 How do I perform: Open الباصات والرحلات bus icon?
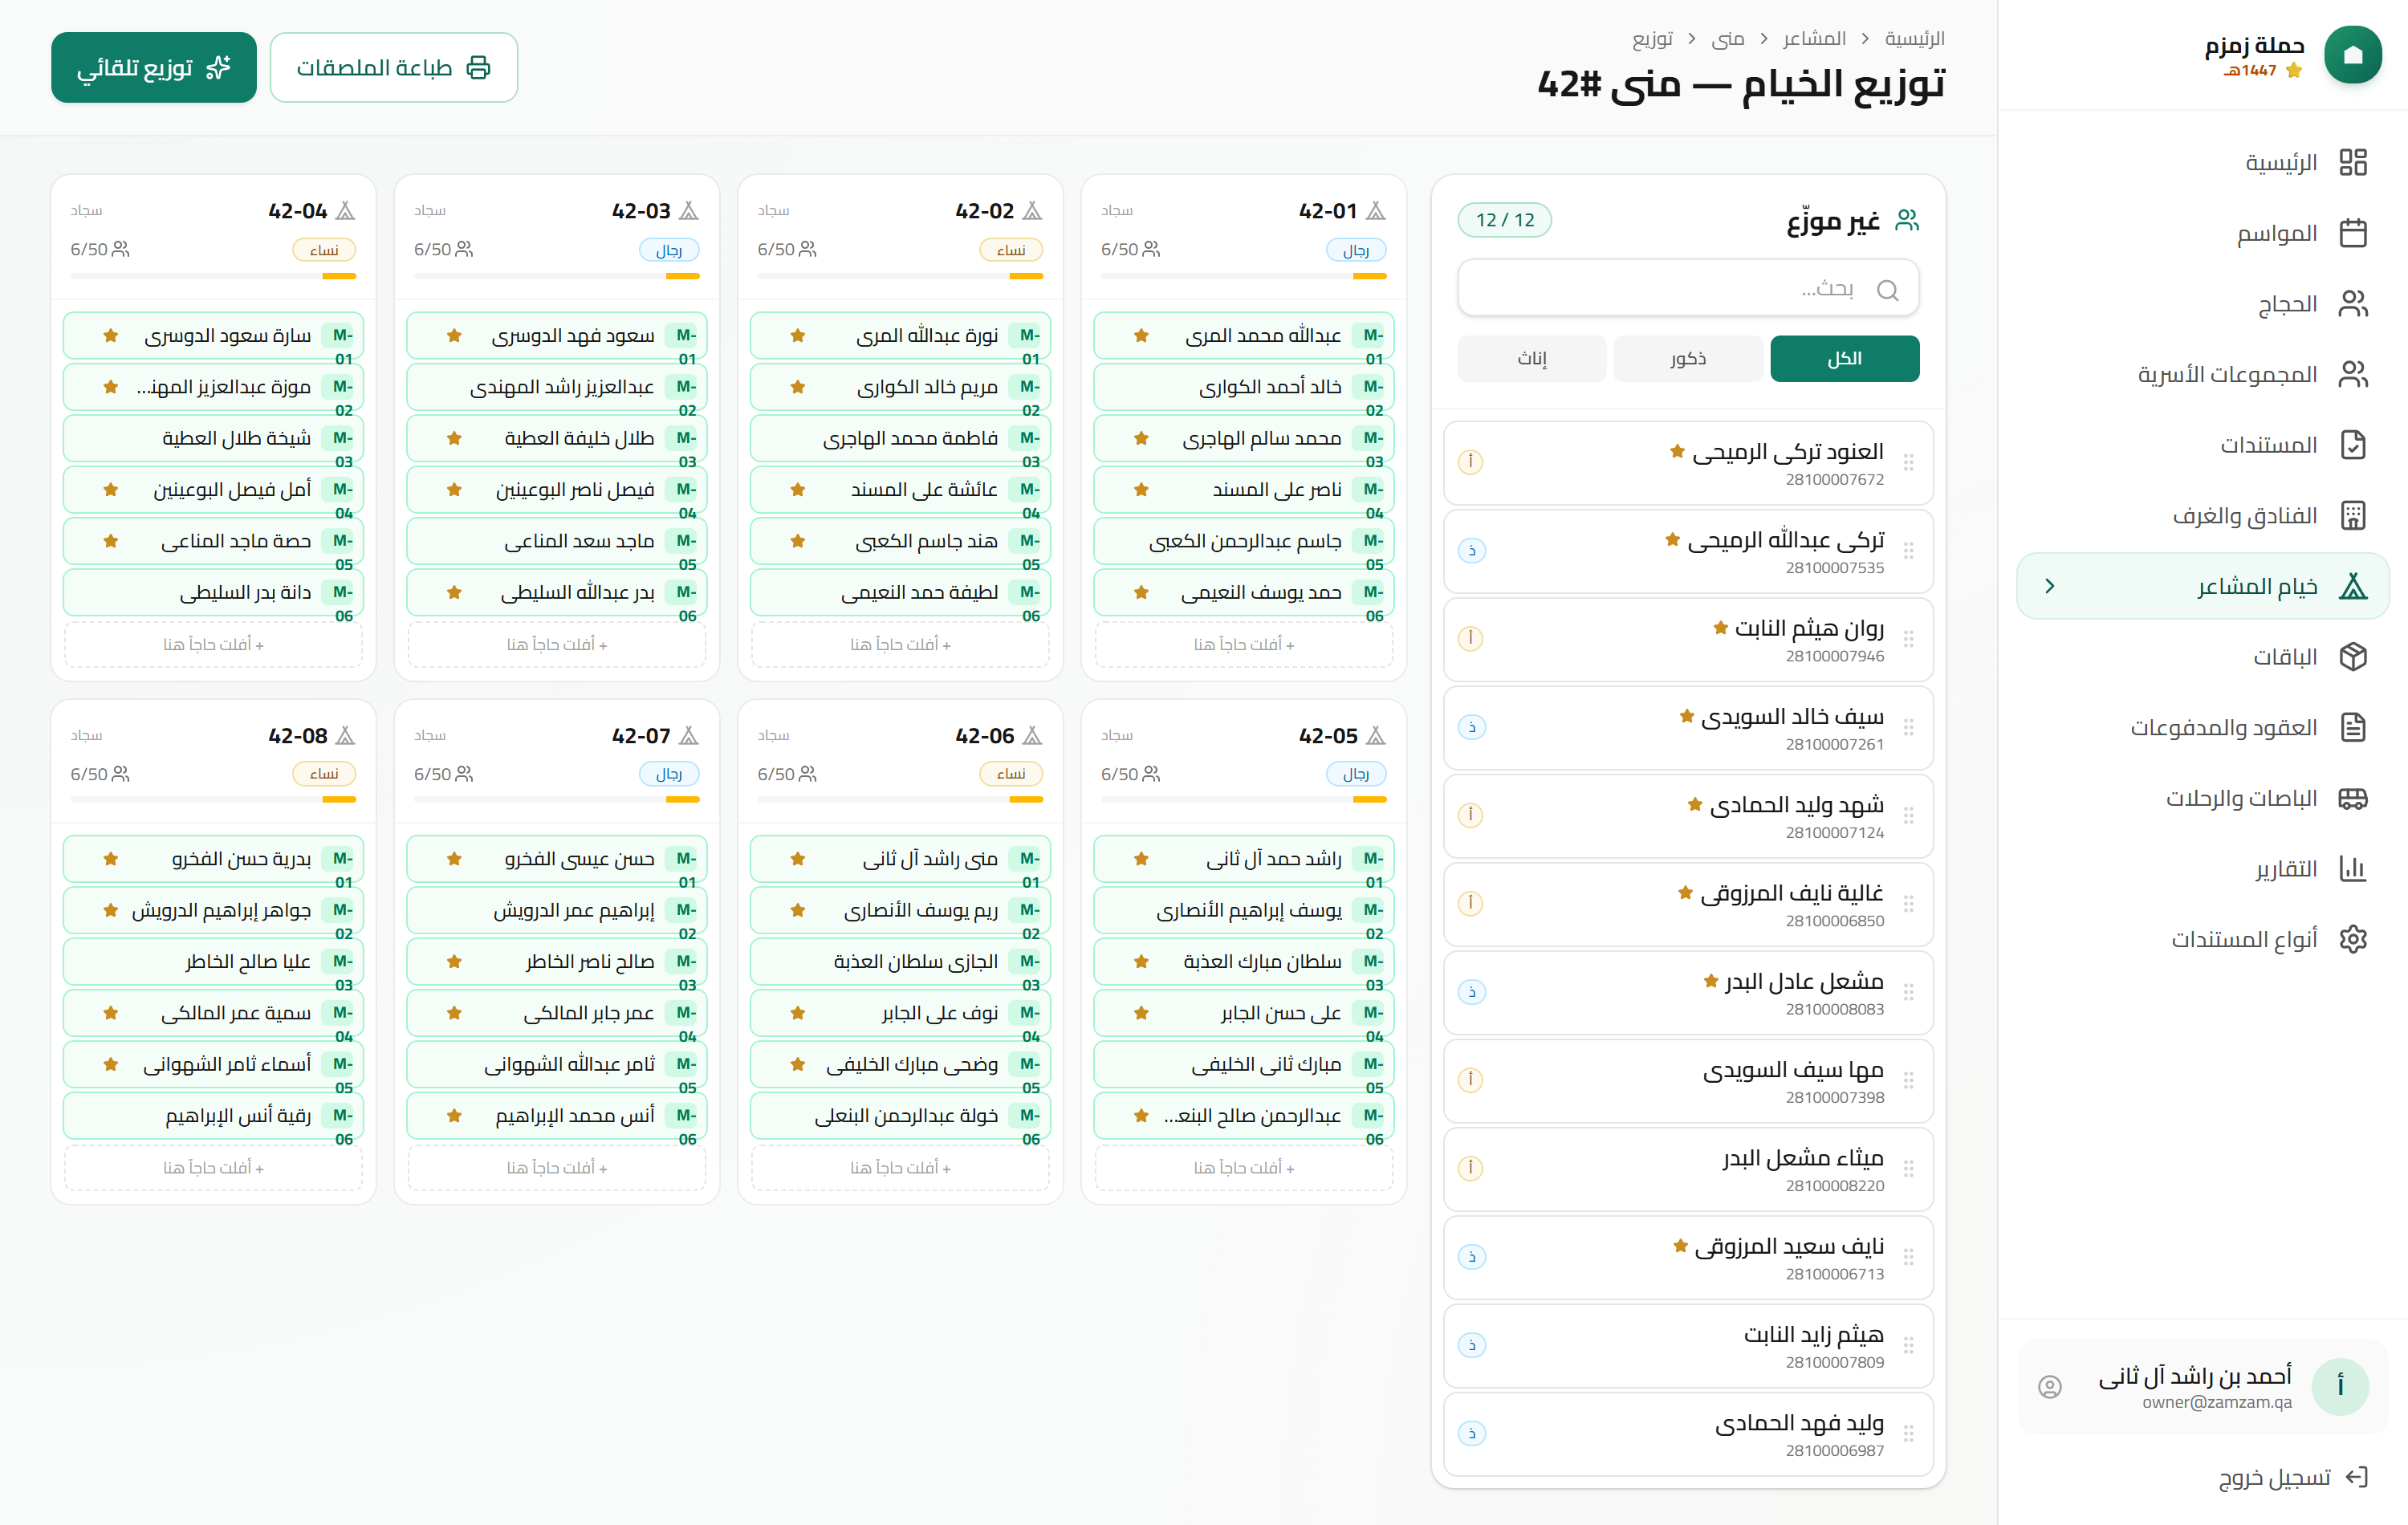coord(2353,798)
